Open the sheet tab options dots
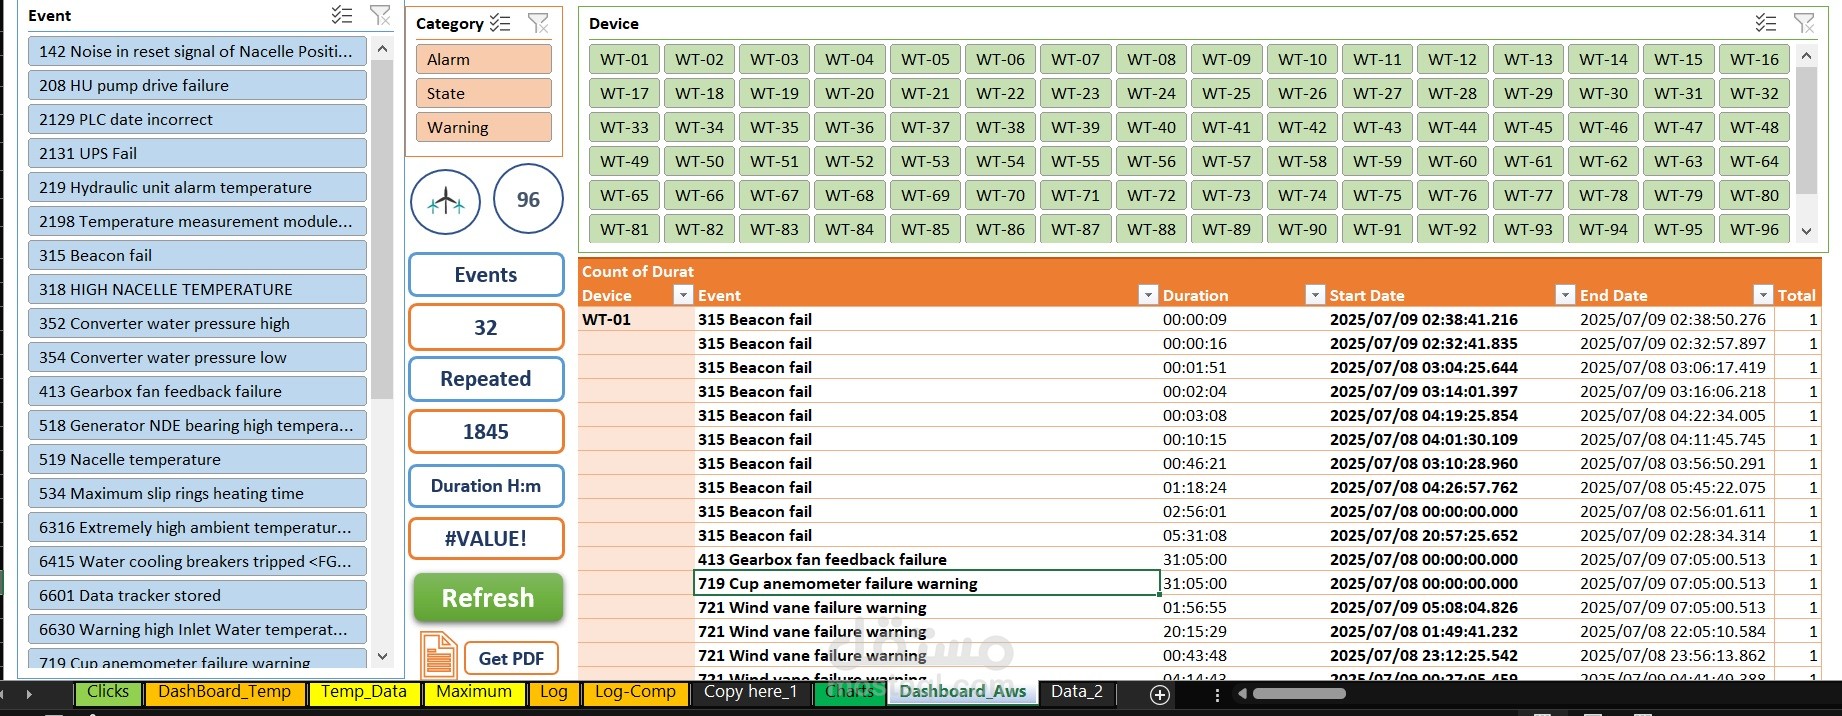 (x=1217, y=694)
